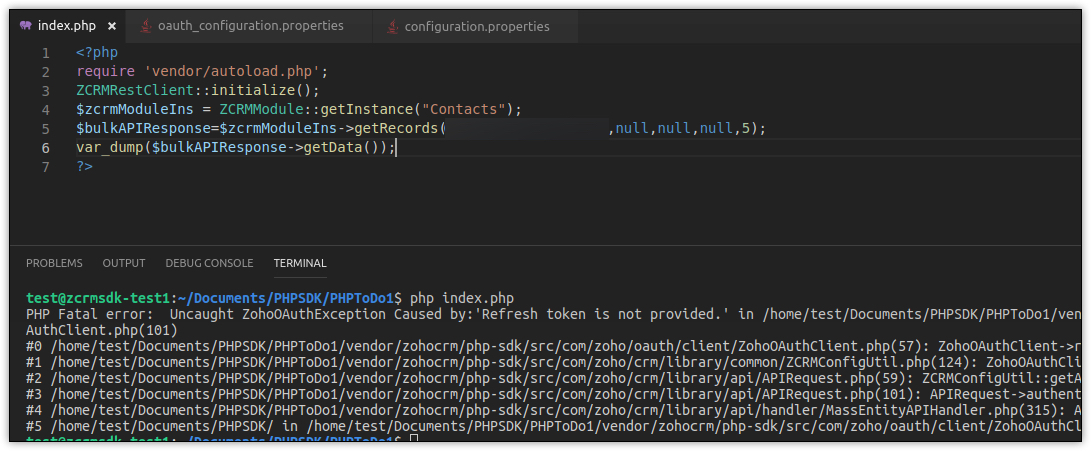Click line number 4 in the gutter

(45, 110)
